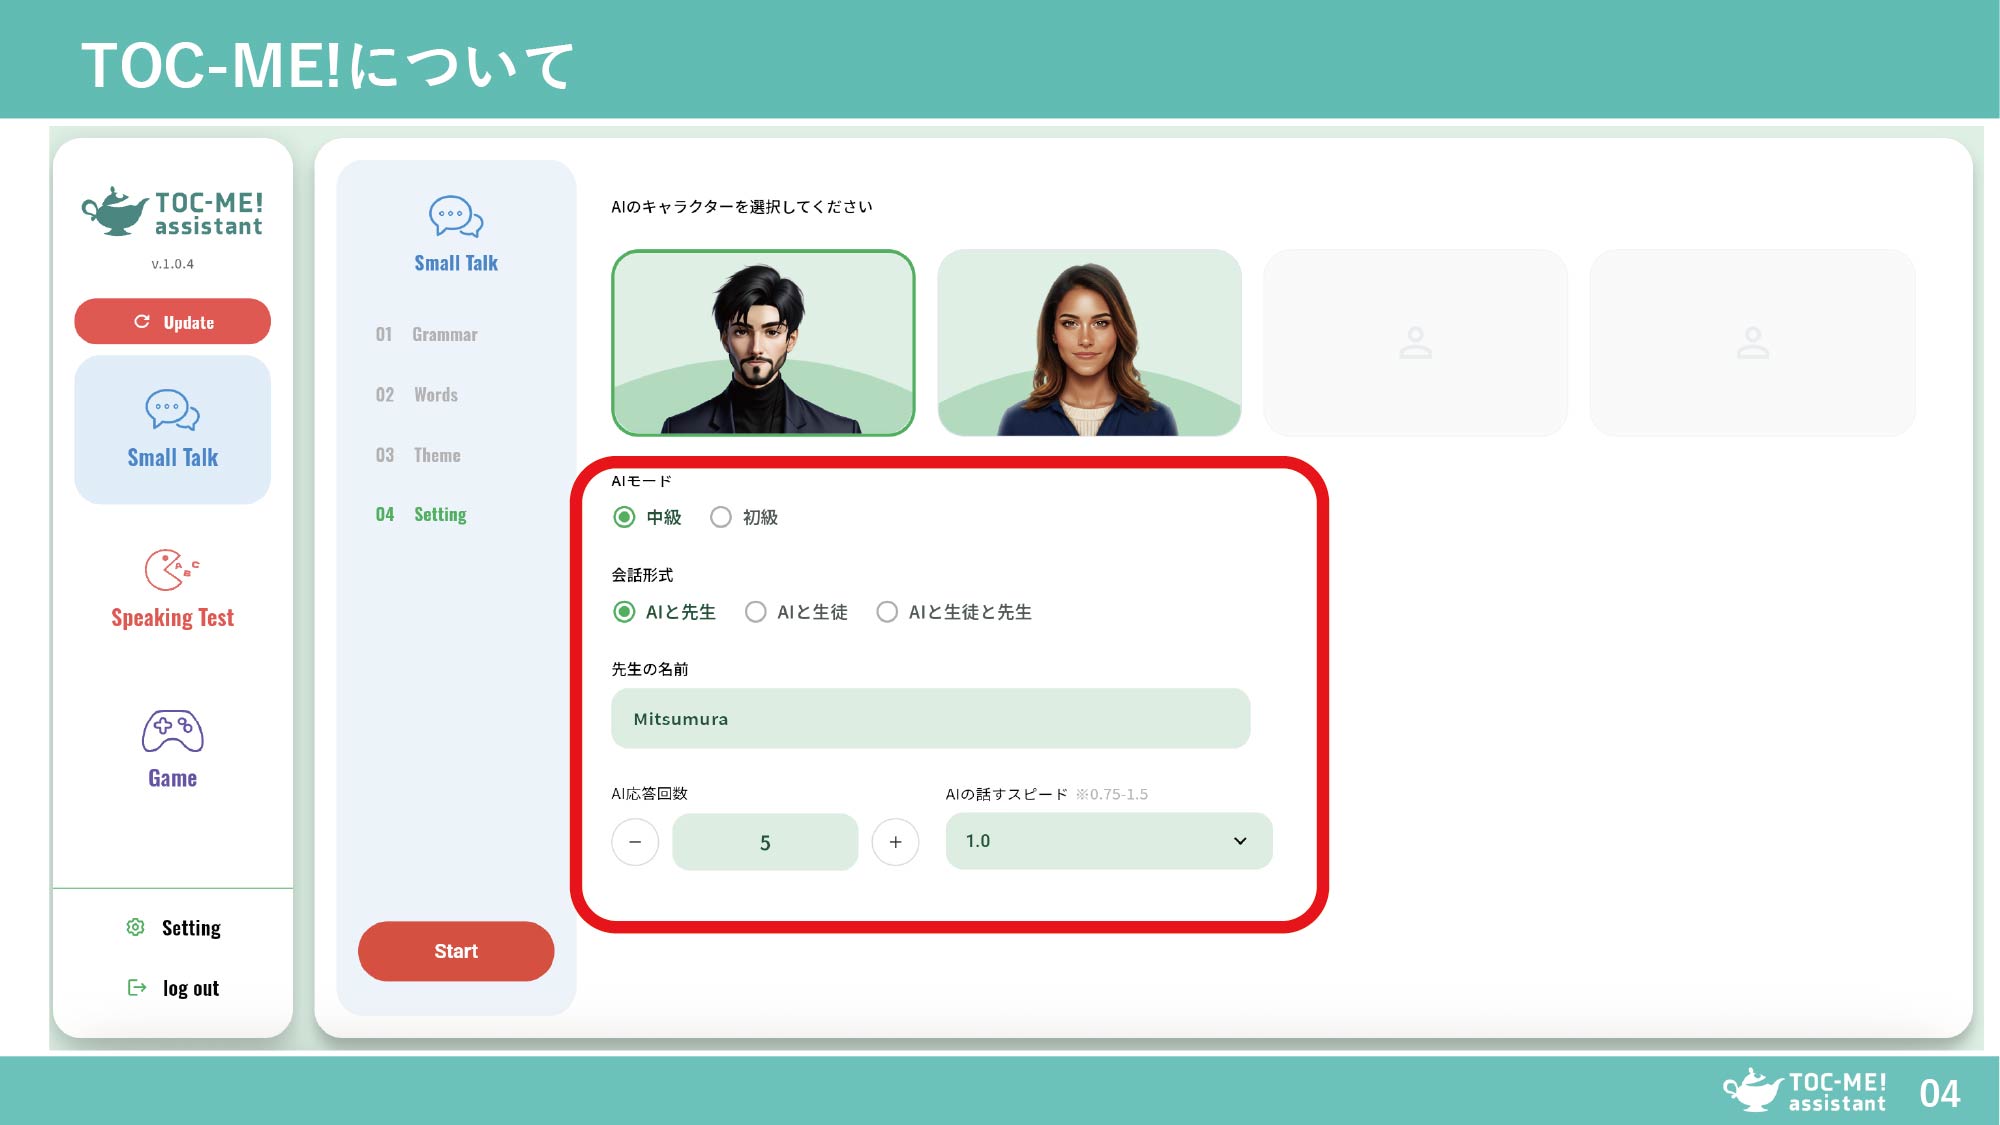This screenshot has height=1125, width=2000.
Task: Click the teacher name field Mitsumura
Action: [930, 719]
